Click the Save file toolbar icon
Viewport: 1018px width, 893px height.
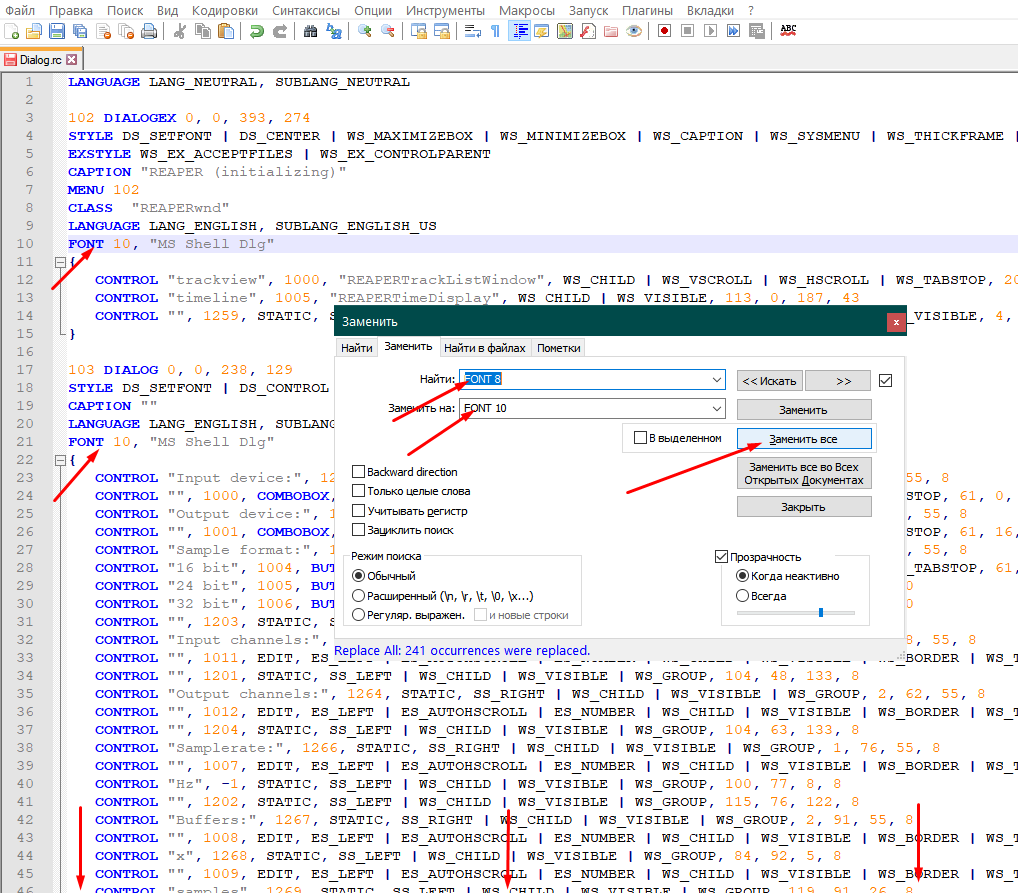[x=57, y=31]
